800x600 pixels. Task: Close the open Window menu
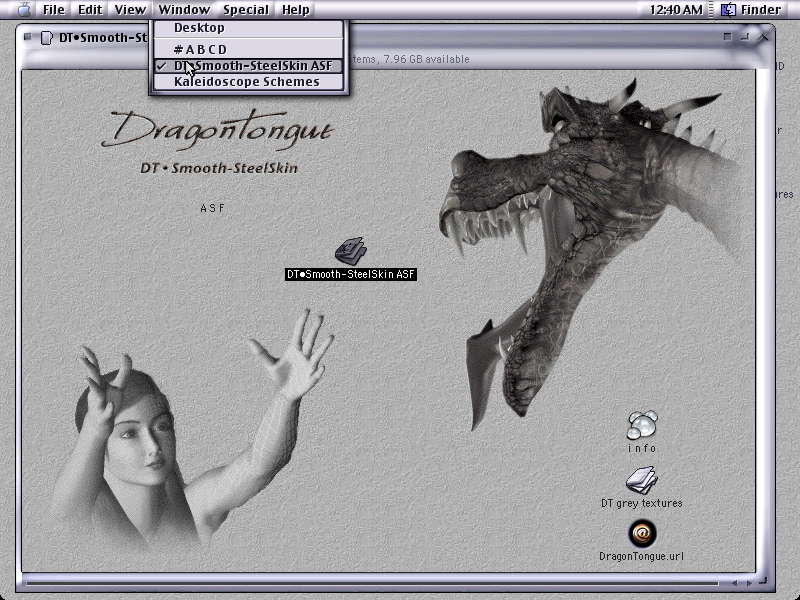(184, 10)
